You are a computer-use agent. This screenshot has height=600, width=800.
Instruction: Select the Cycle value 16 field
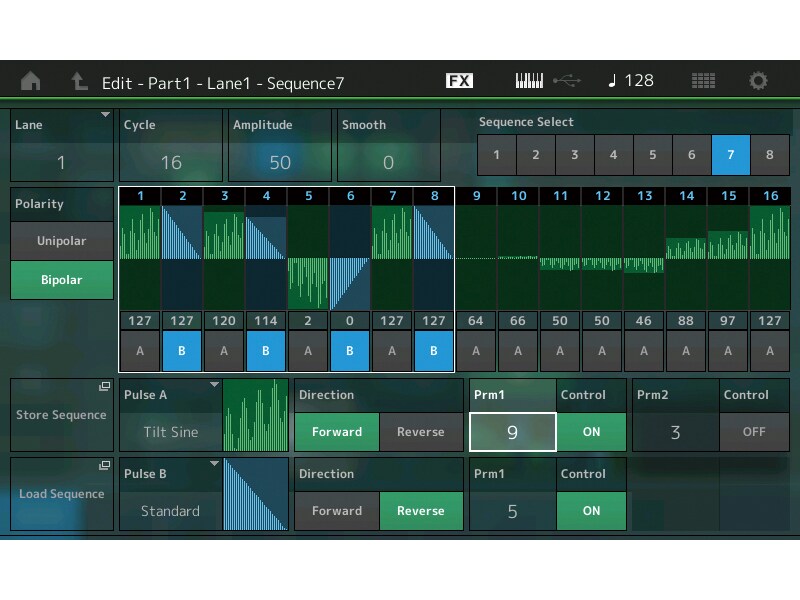(x=171, y=162)
